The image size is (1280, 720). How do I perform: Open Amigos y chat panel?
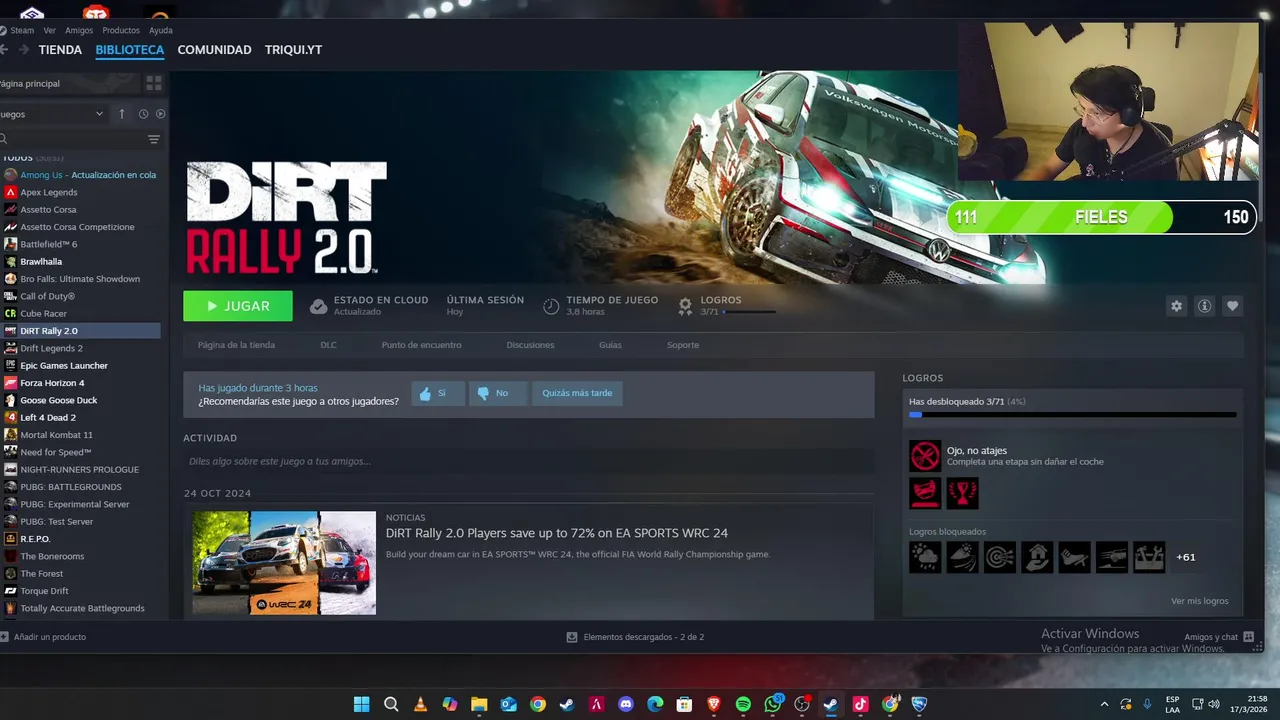(x=1219, y=637)
